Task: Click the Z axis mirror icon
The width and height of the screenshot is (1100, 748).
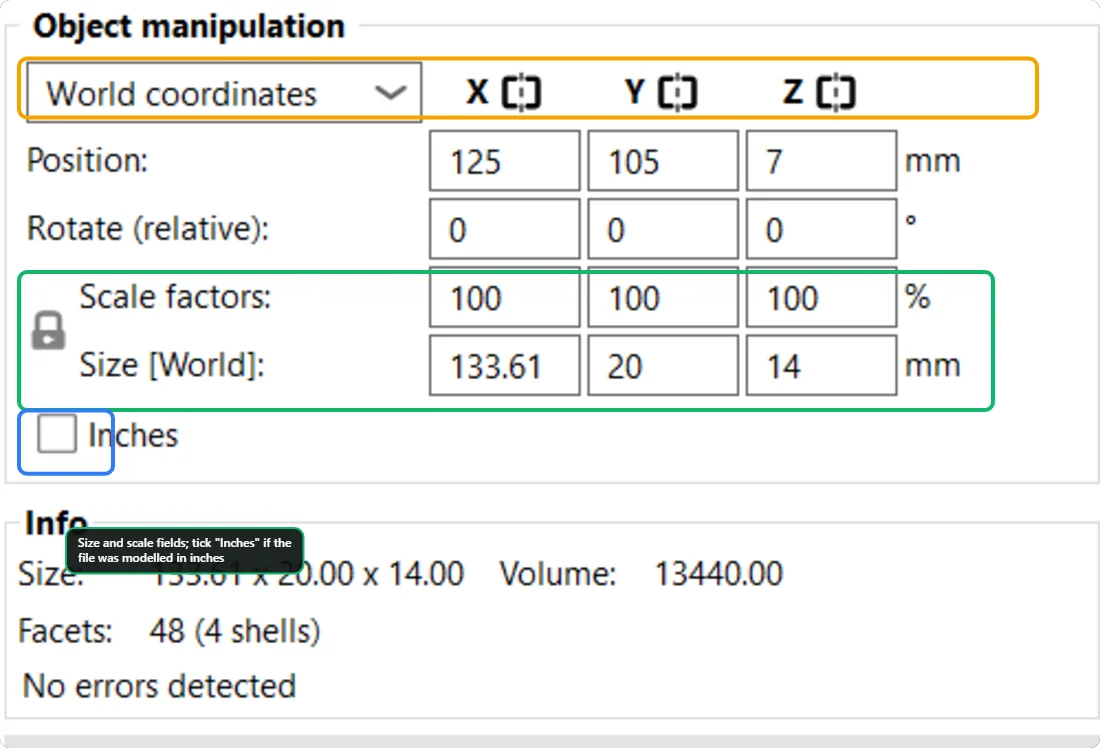Action: pos(836,92)
